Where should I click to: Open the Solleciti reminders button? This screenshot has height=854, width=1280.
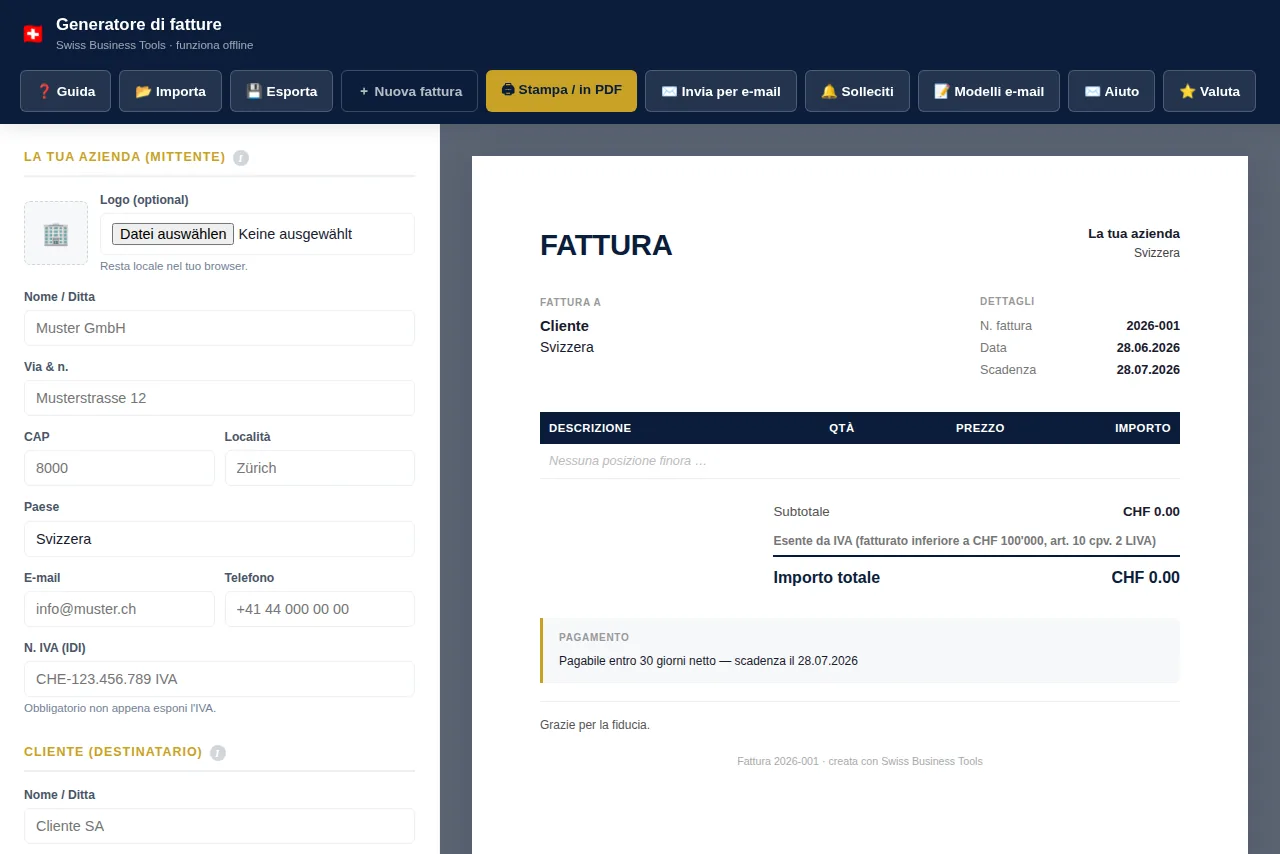857,91
